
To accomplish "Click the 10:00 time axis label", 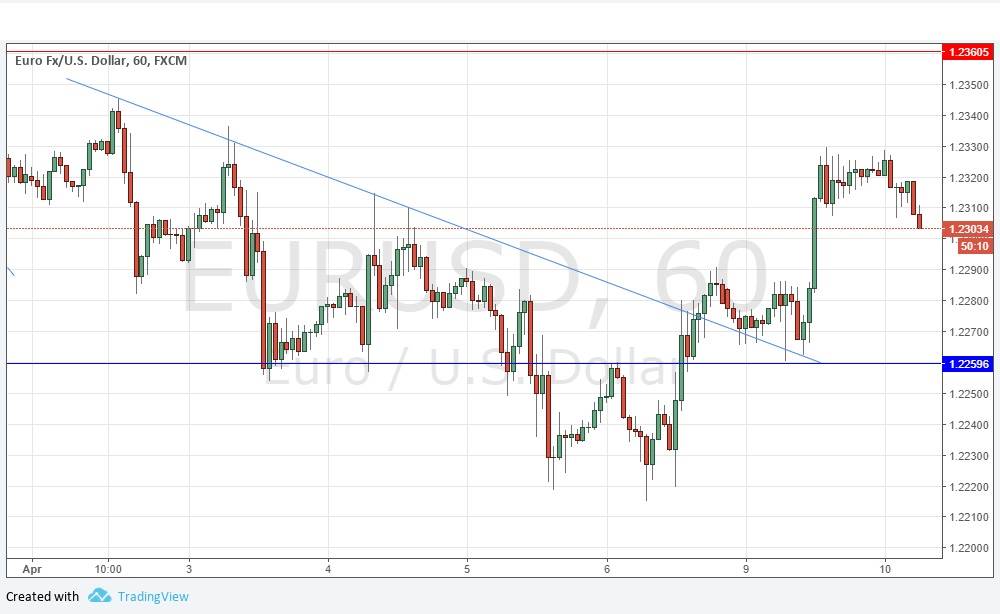I will point(109,568).
